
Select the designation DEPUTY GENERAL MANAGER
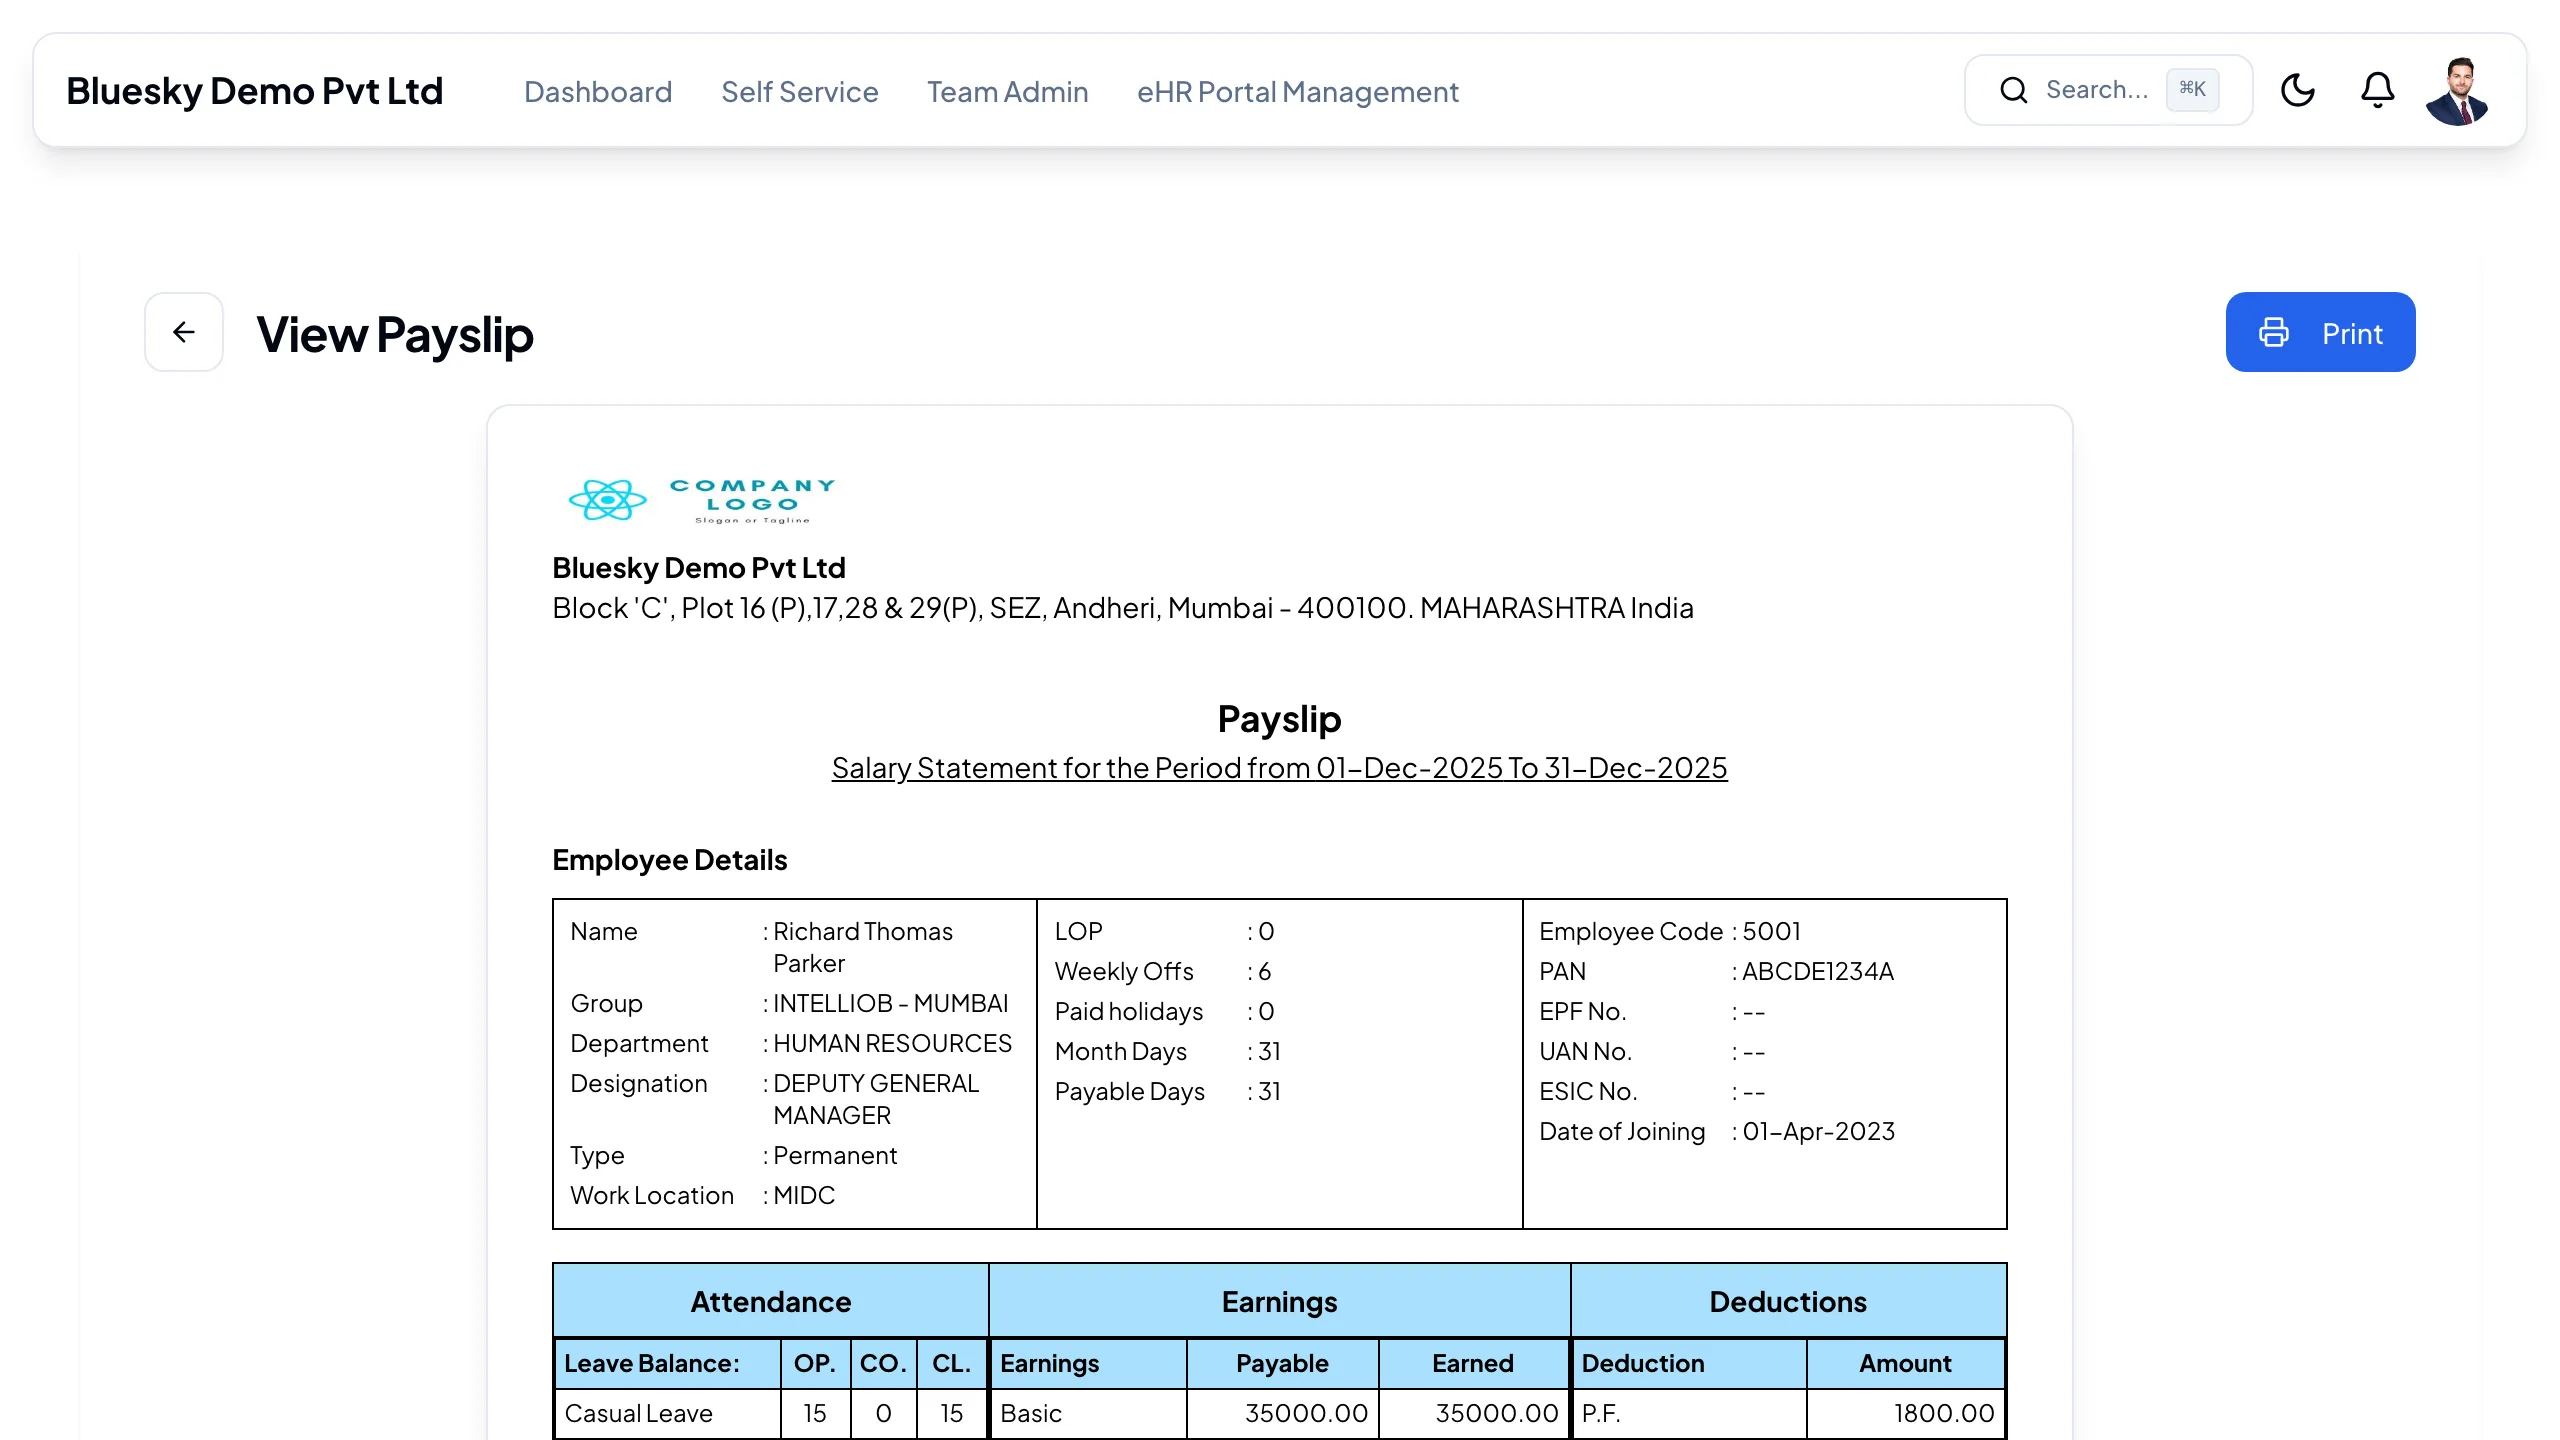point(876,1099)
